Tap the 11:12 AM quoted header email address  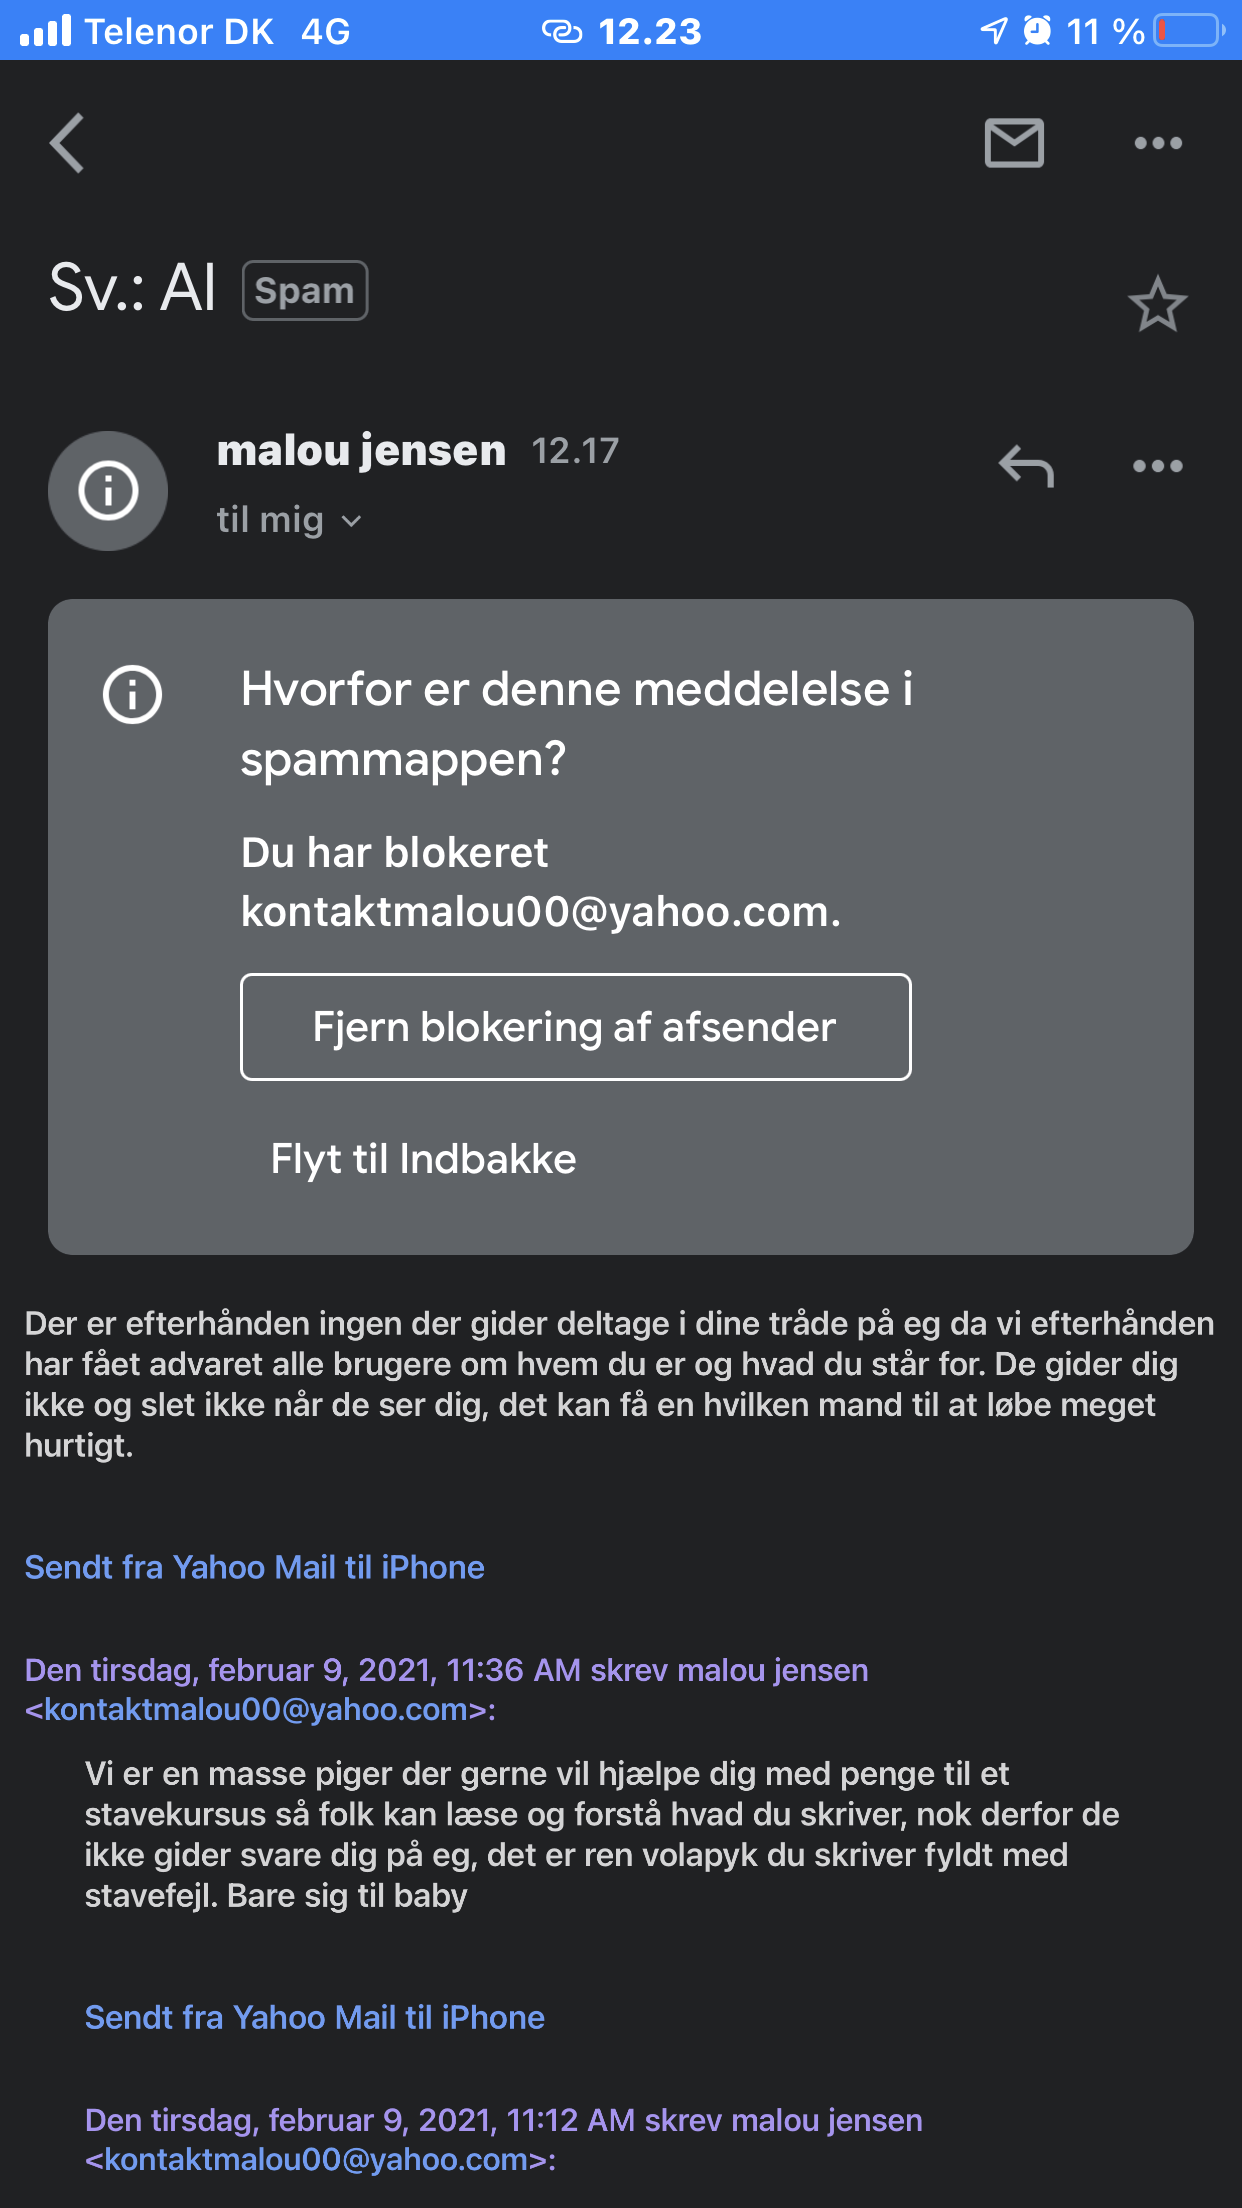pyautogui.click(x=320, y=2159)
